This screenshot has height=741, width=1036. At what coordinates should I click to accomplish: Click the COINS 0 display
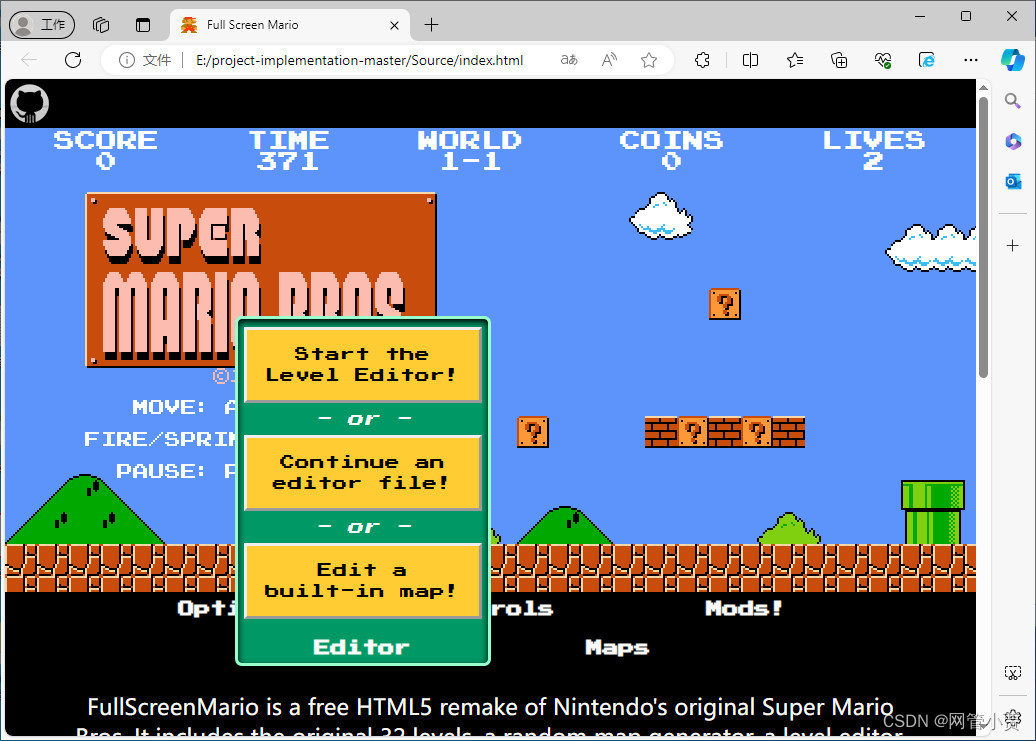[x=671, y=151]
